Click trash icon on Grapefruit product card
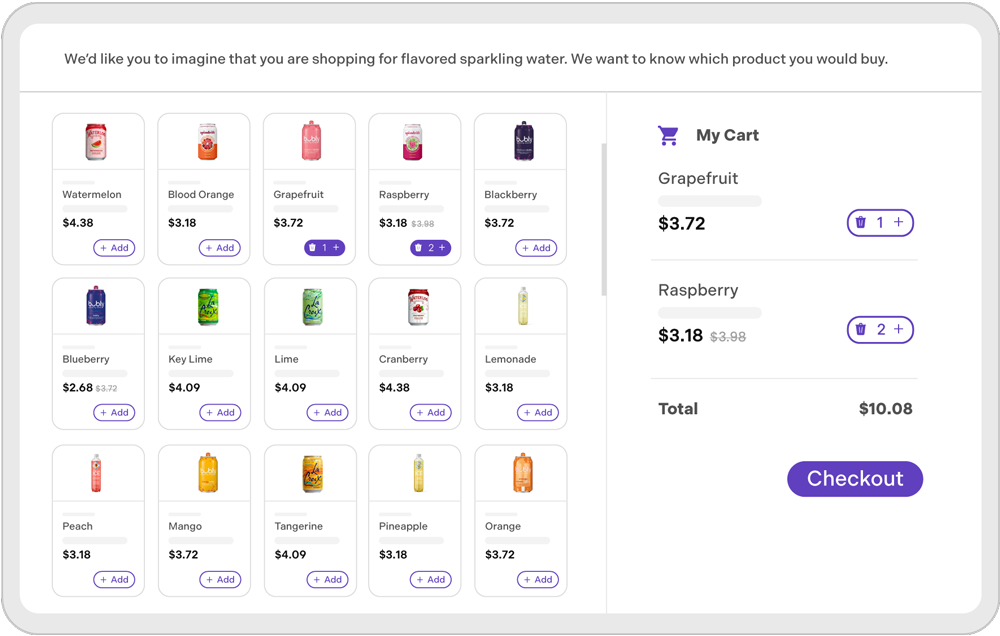 pyautogui.click(x=312, y=248)
